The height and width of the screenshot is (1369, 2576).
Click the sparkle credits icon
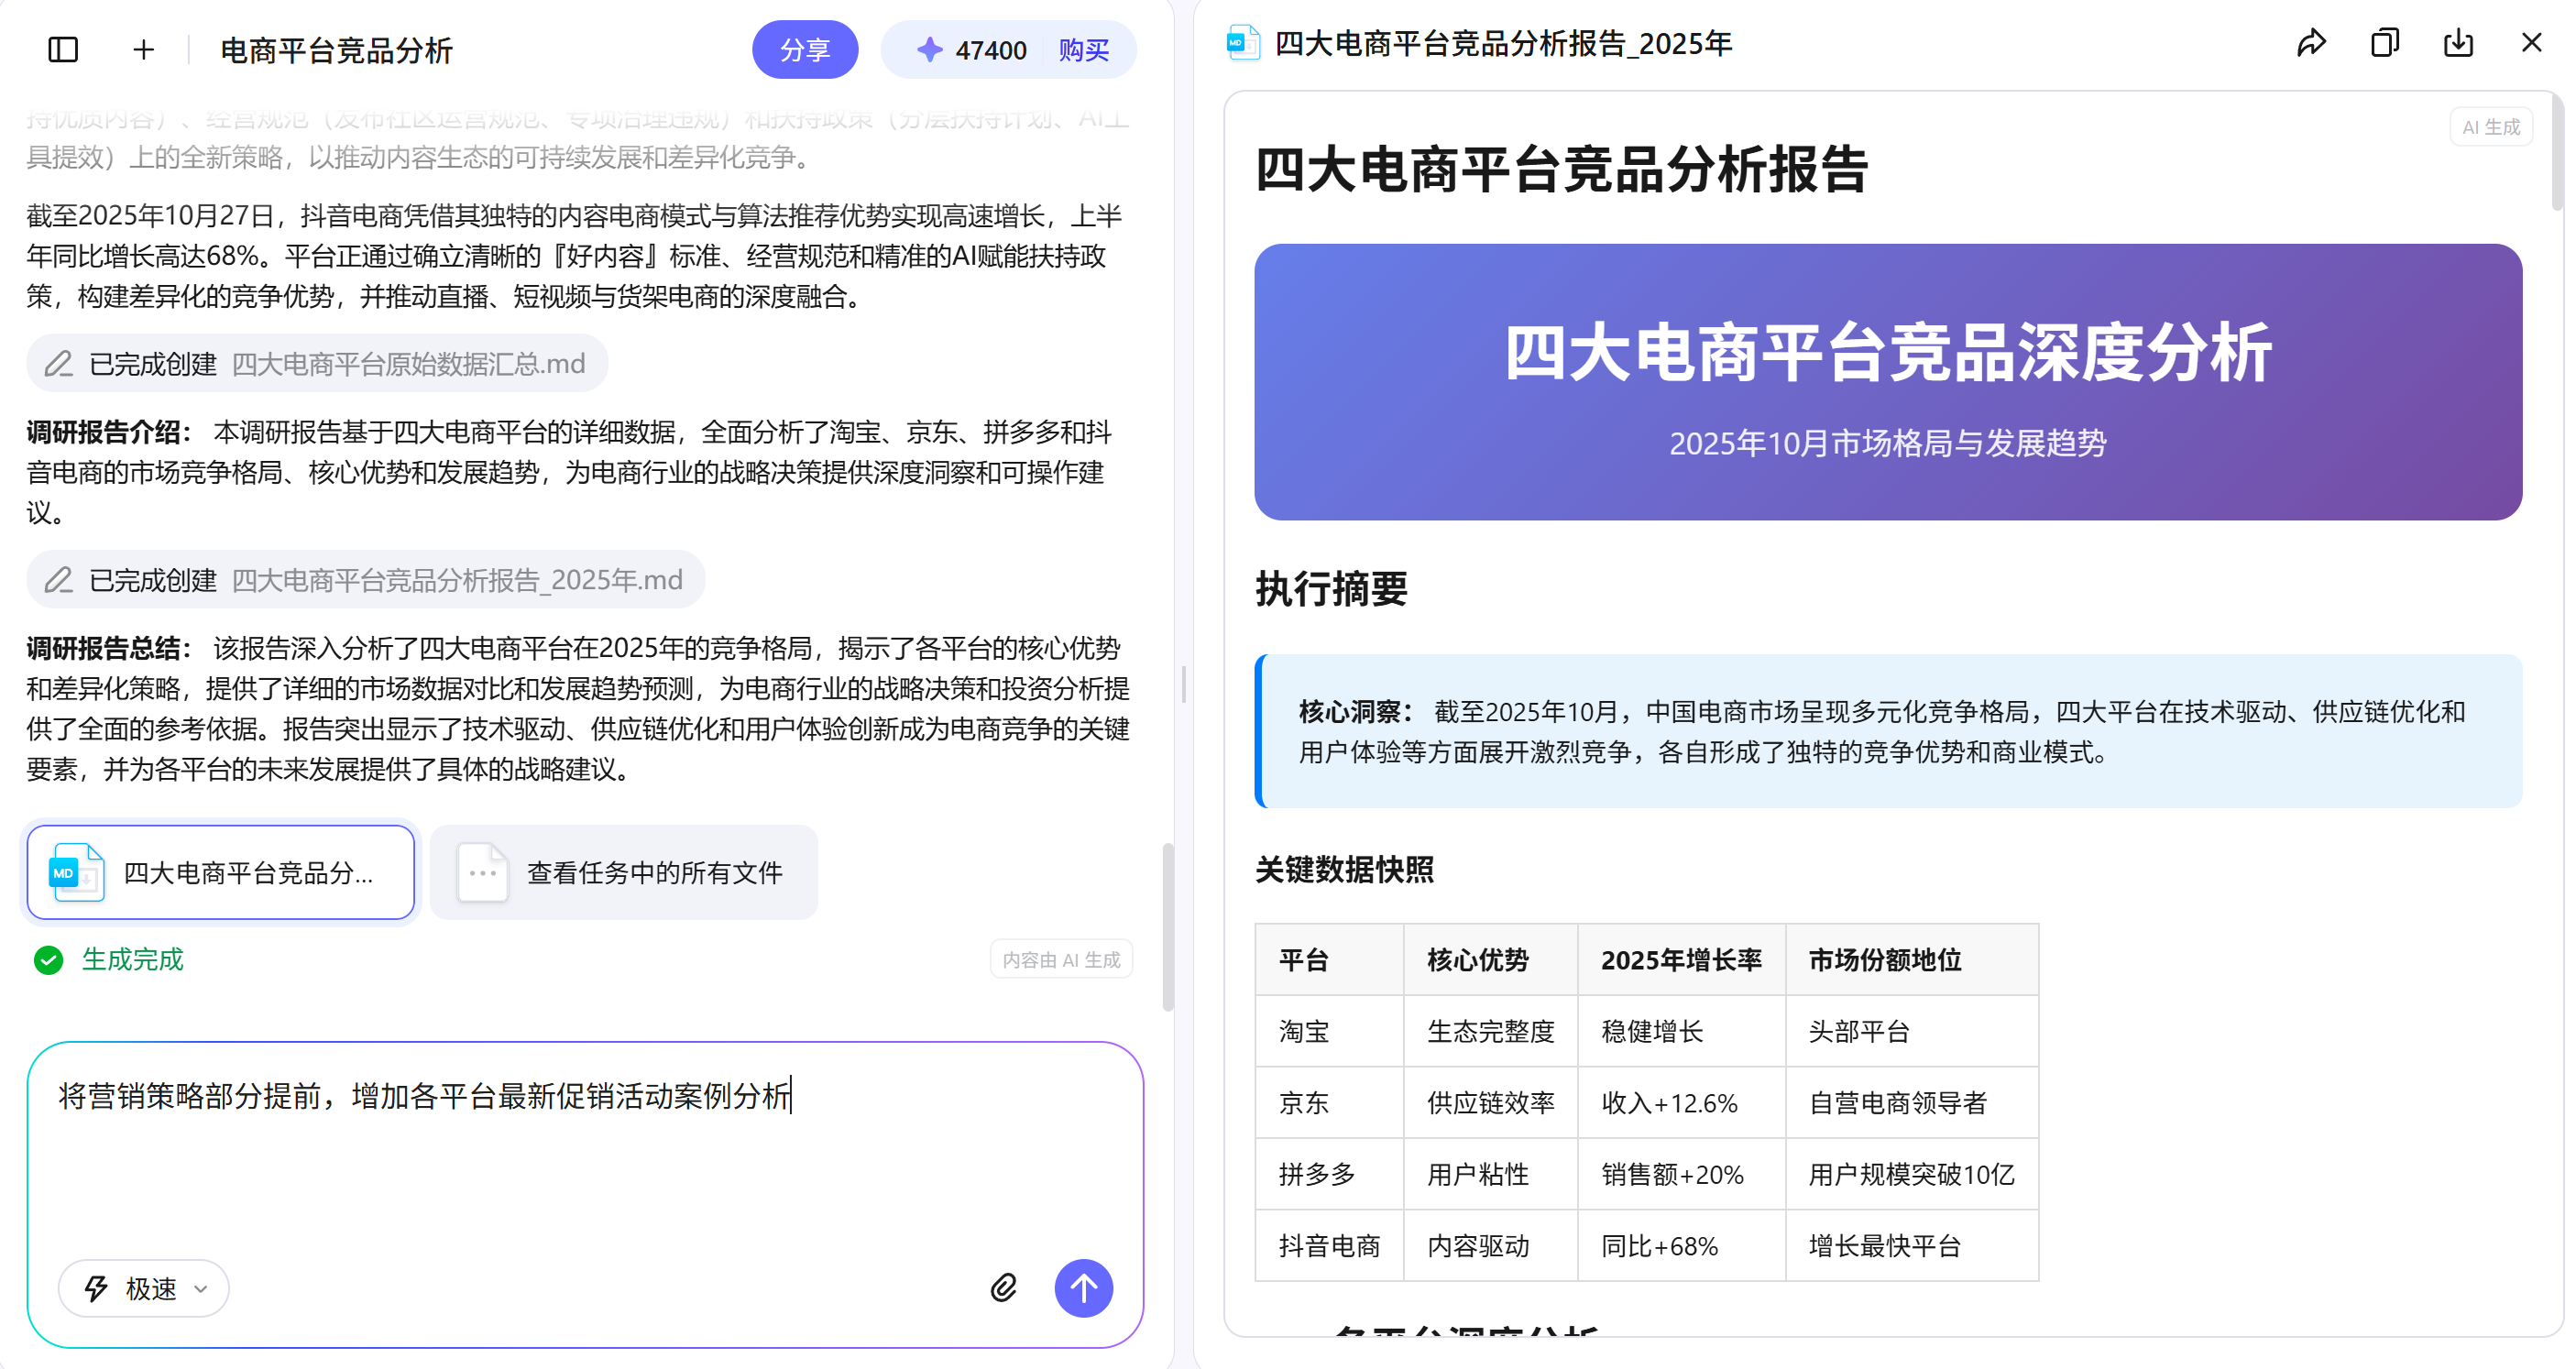click(x=929, y=50)
